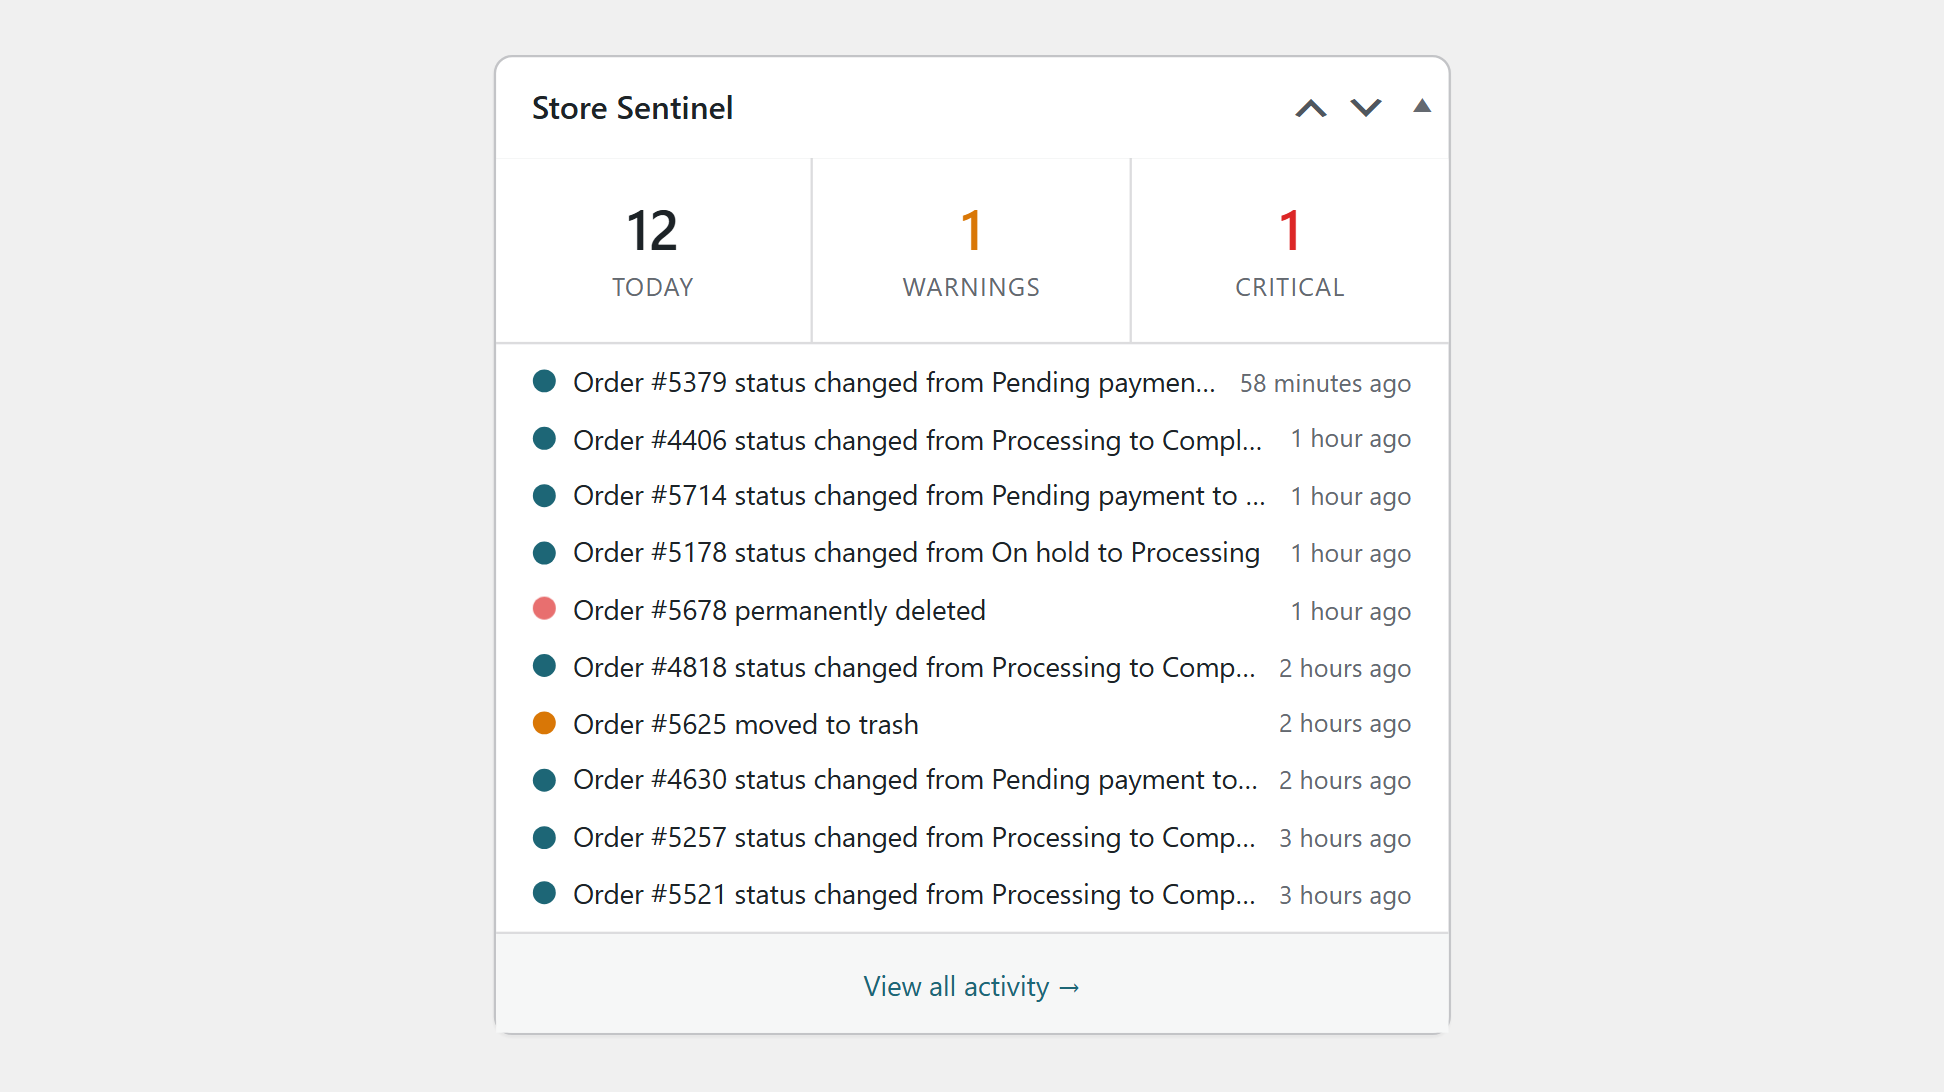The image size is (1944, 1092).
Task: Select Order #5678 permanently deleted entry
Action: [972, 610]
